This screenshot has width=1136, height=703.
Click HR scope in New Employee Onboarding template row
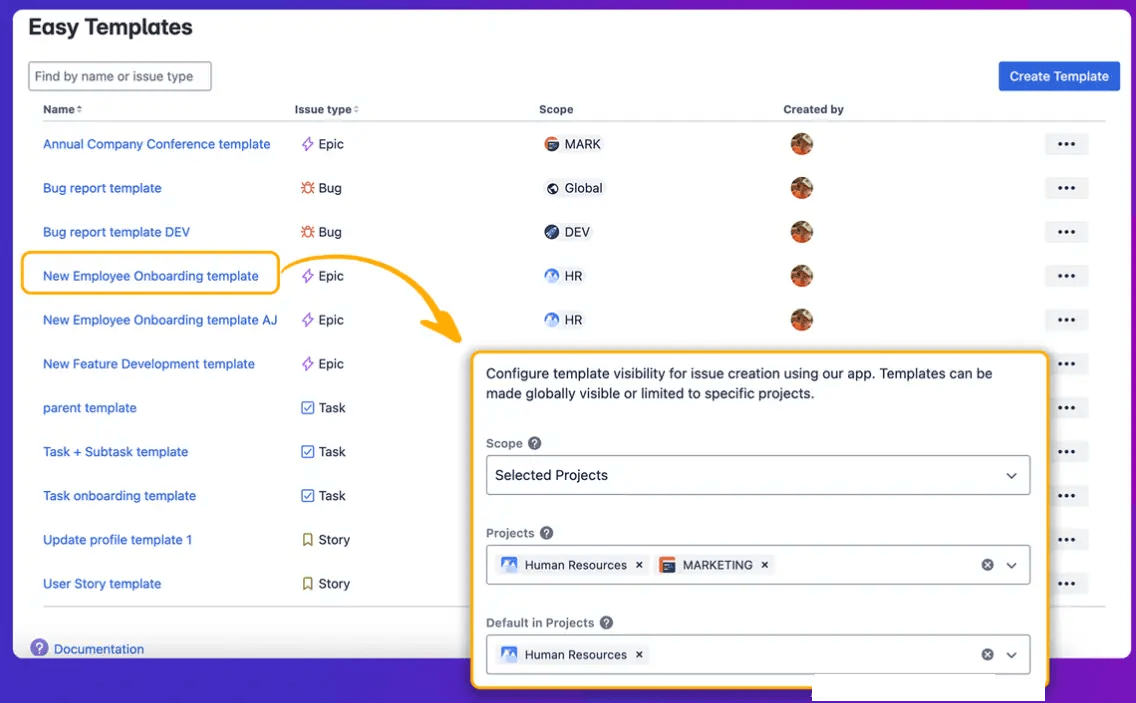[563, 276]
